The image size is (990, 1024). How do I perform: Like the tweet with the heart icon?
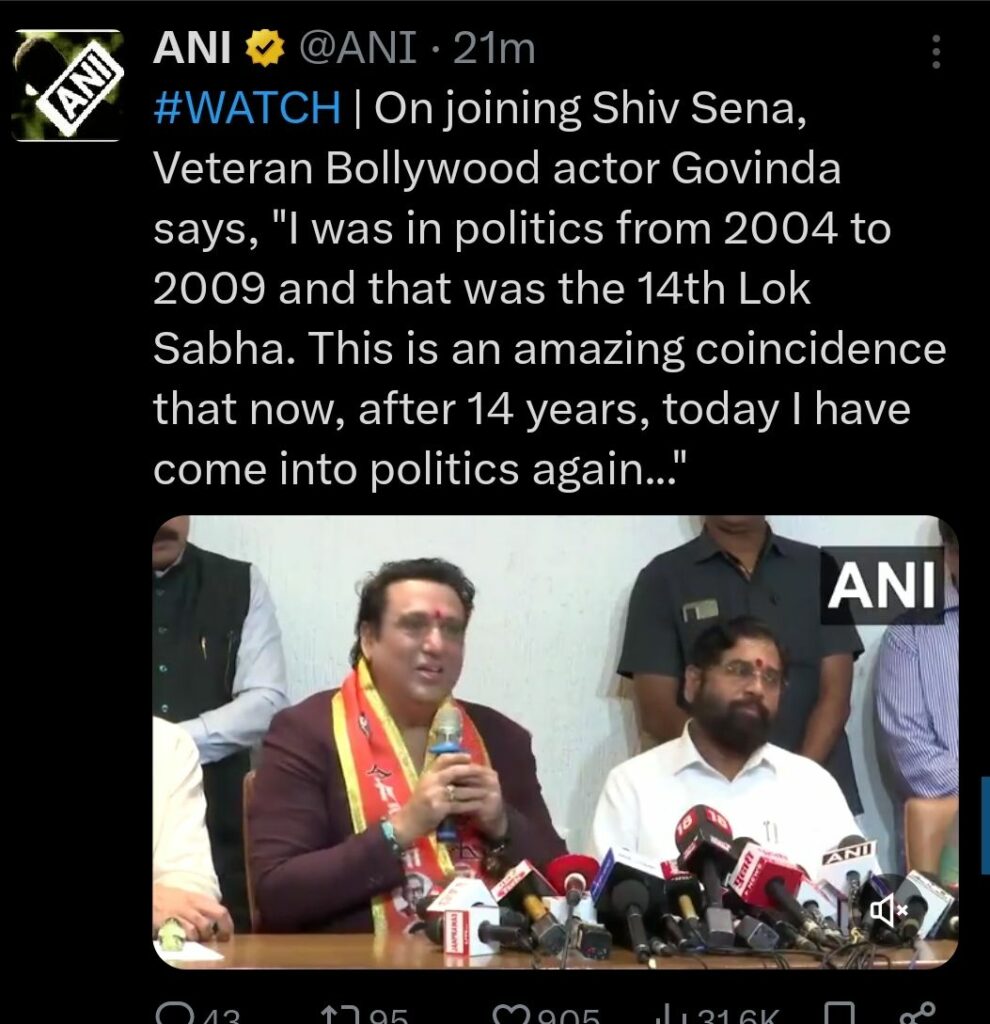(x=511, y=1012)
